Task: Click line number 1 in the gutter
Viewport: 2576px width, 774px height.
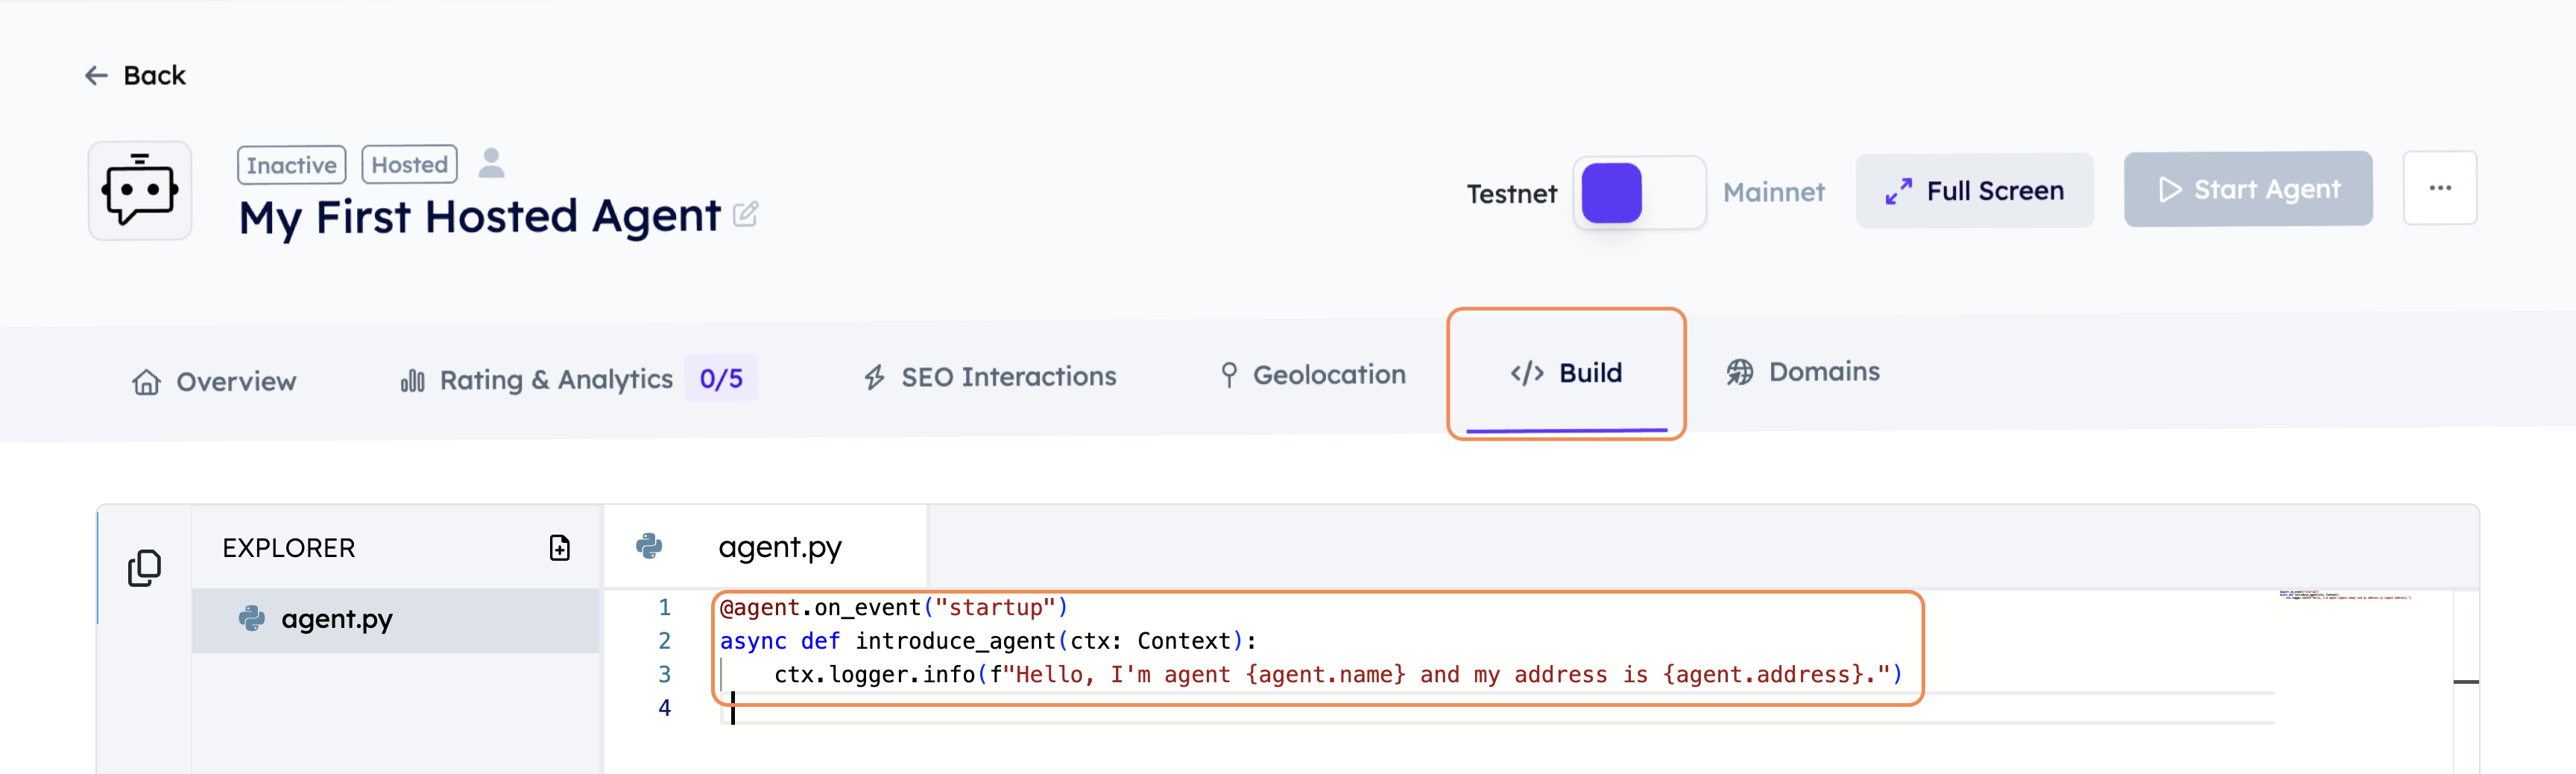Action: tap(664, 607)
